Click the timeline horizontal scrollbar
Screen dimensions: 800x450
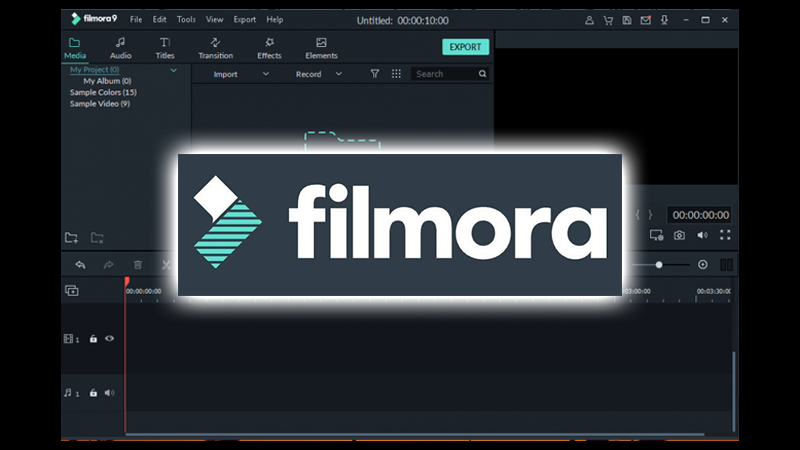[414, 435]
